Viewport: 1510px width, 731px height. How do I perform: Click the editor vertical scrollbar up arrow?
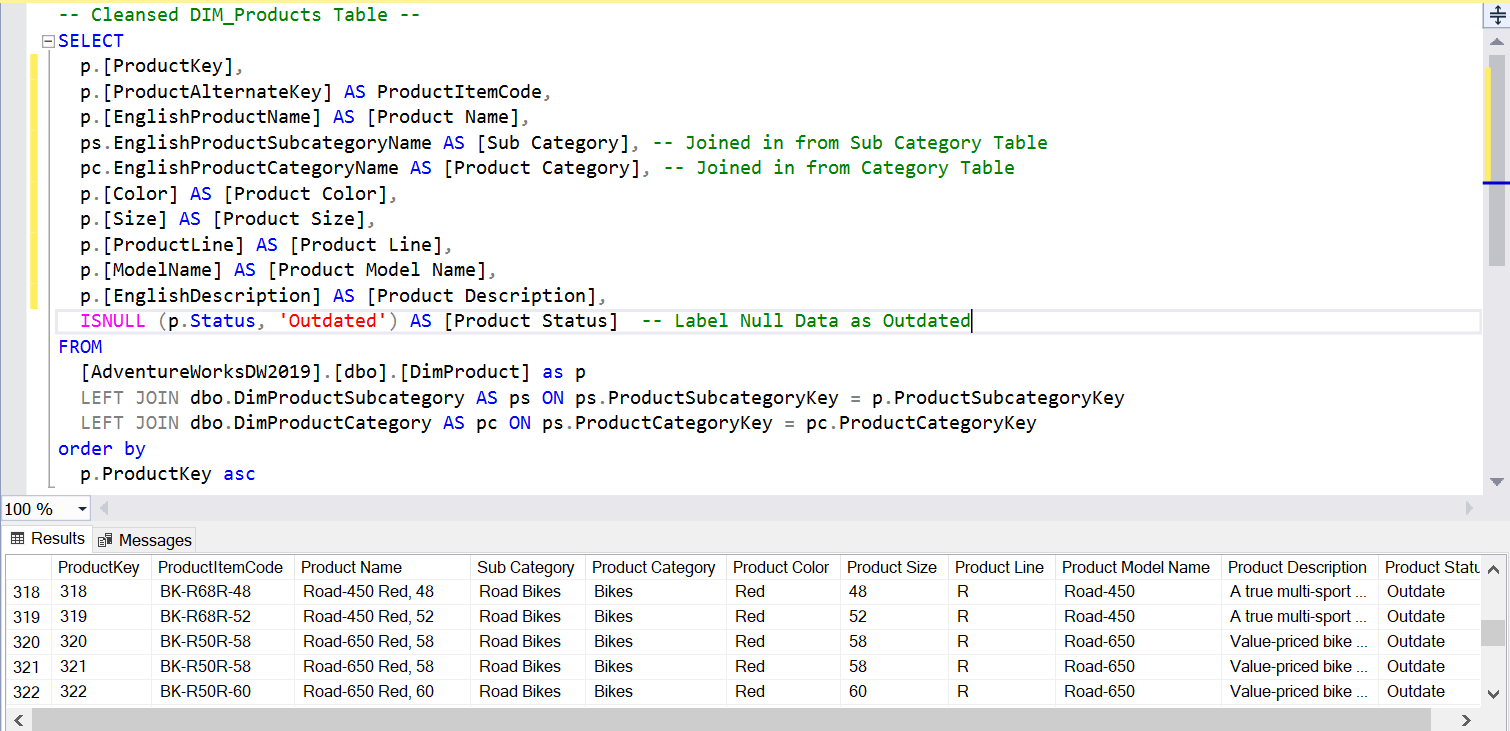point(1497,42)
